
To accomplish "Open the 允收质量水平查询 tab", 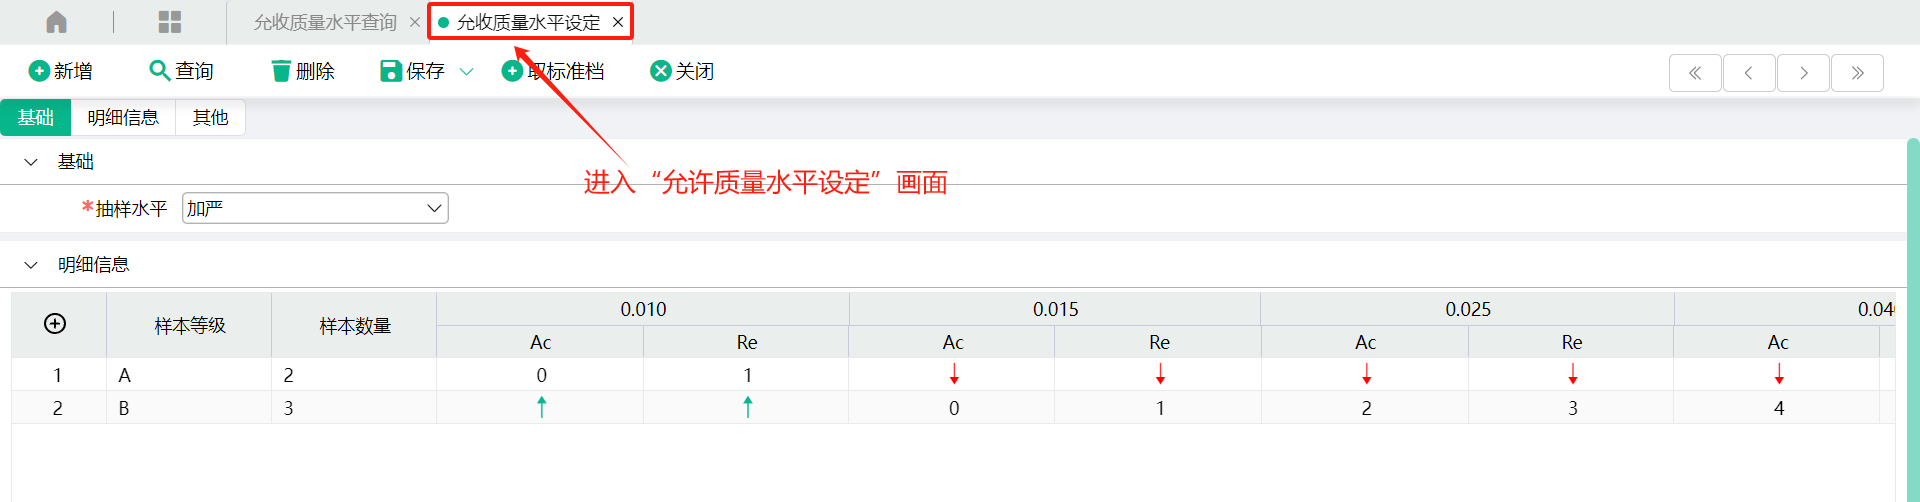I will click(x=325, y=22).
